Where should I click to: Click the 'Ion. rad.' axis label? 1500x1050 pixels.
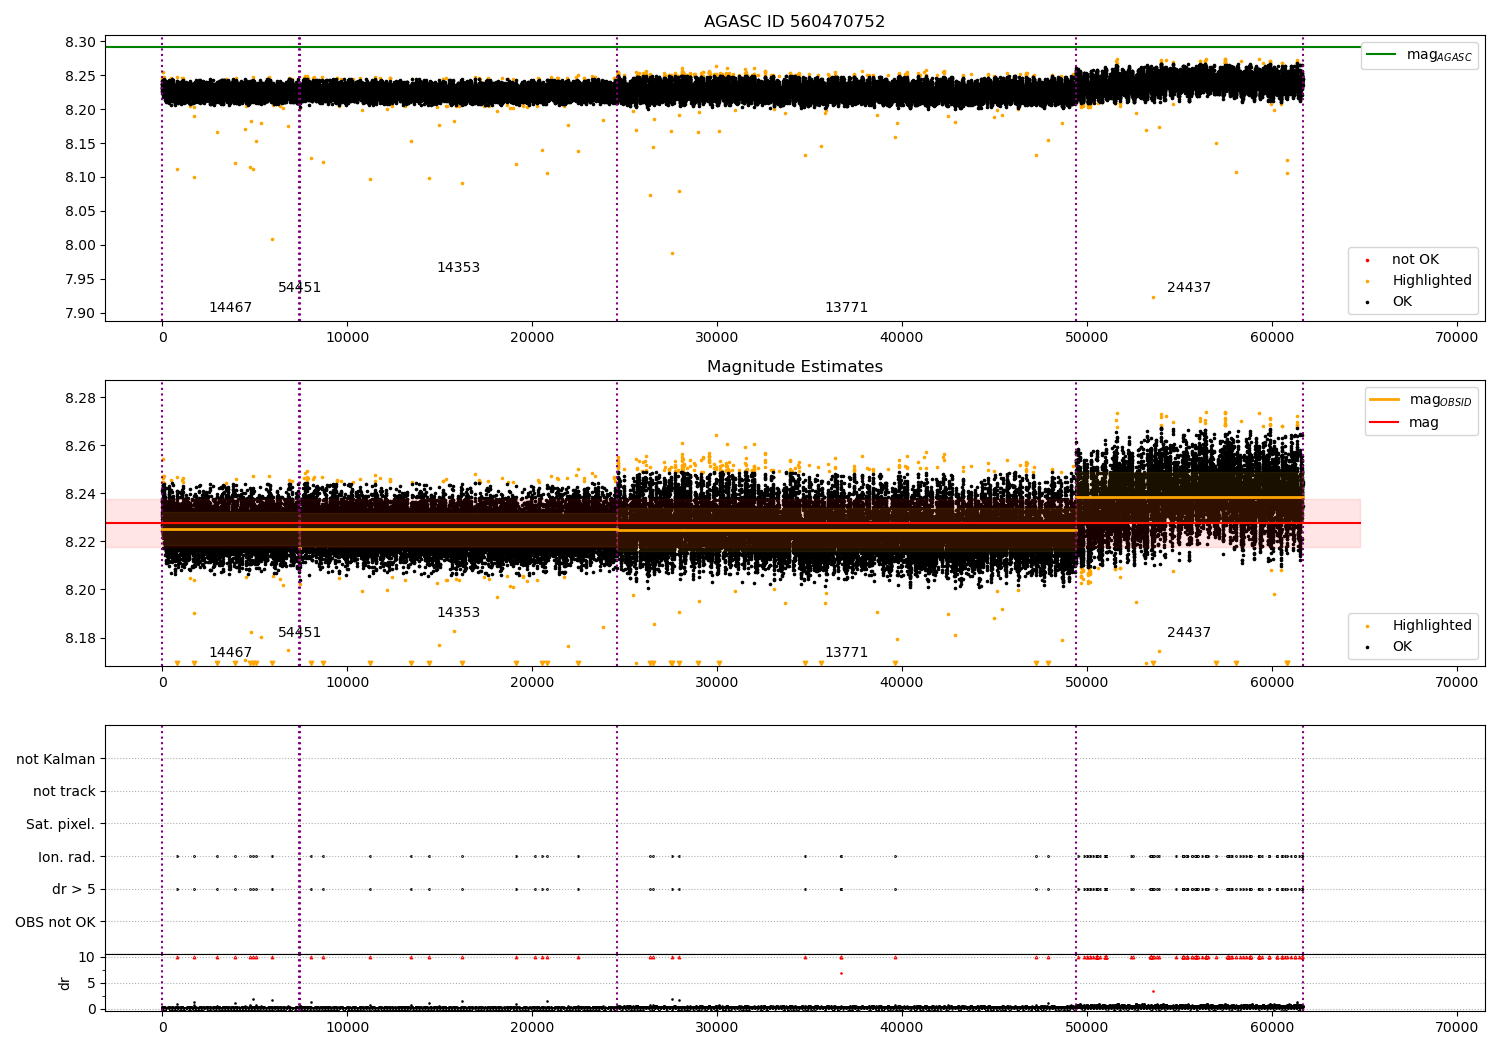coord(67,857)
